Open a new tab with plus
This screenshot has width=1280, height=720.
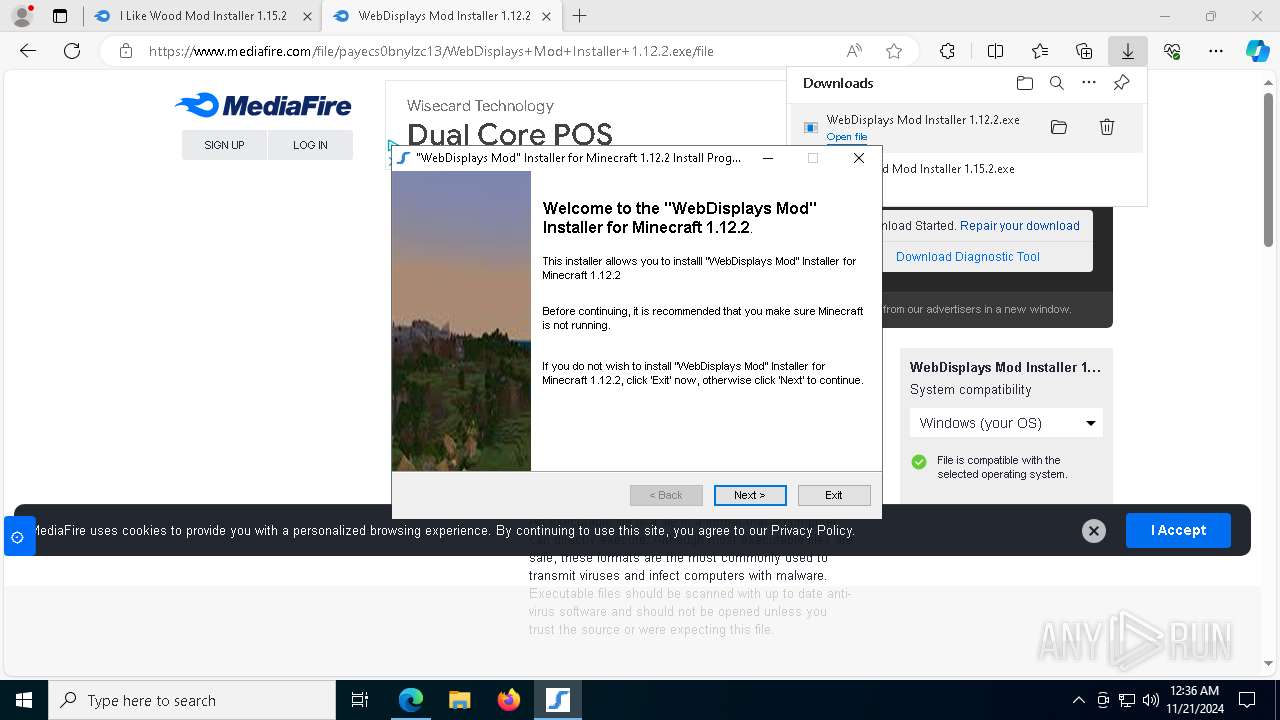[579, 16]
